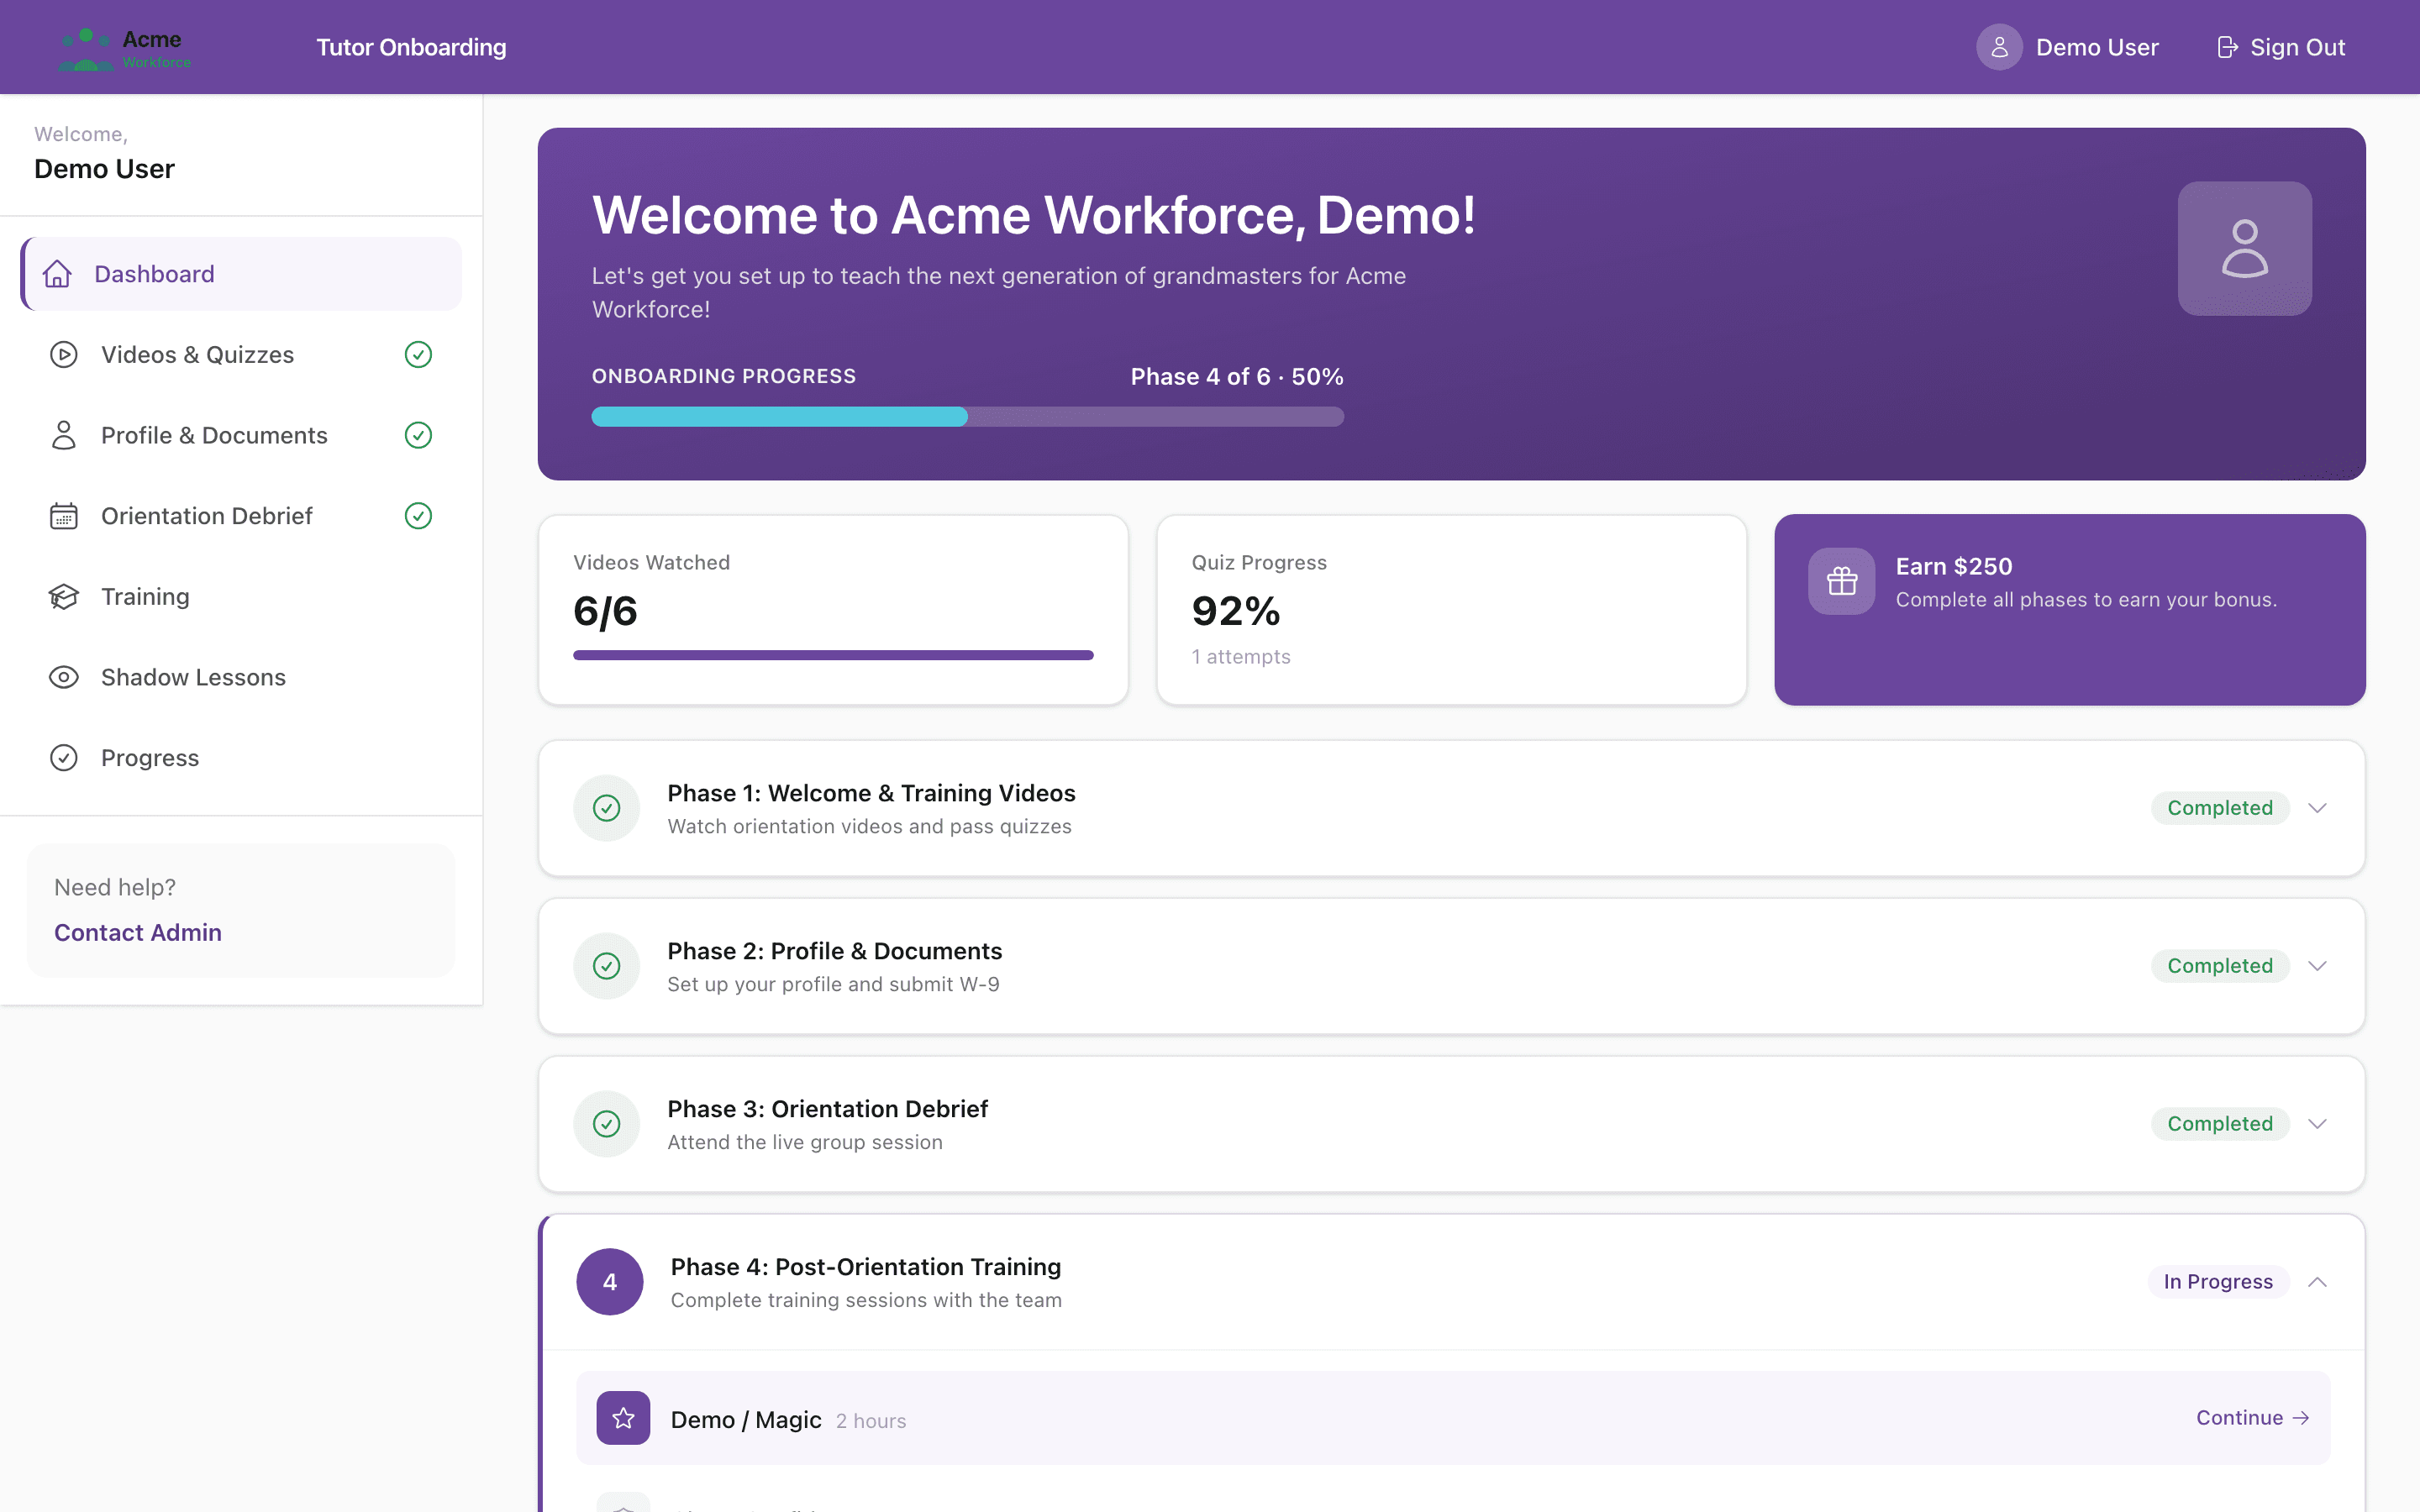Click the Tutor Onboarding header title

pyautogui.click(x=411, y=47)
